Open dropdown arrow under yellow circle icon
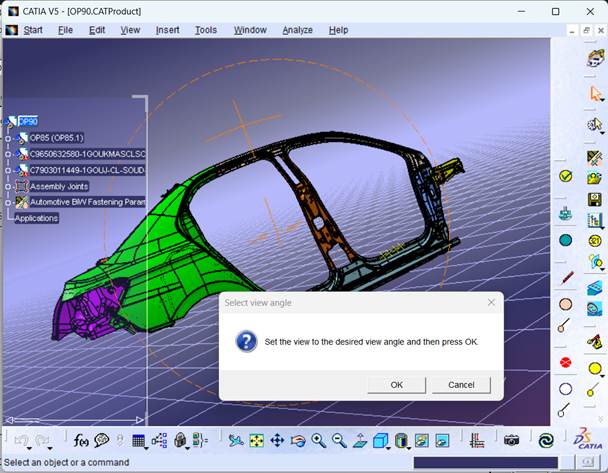This screenshot has height=473, width=608. click(602, 376)
